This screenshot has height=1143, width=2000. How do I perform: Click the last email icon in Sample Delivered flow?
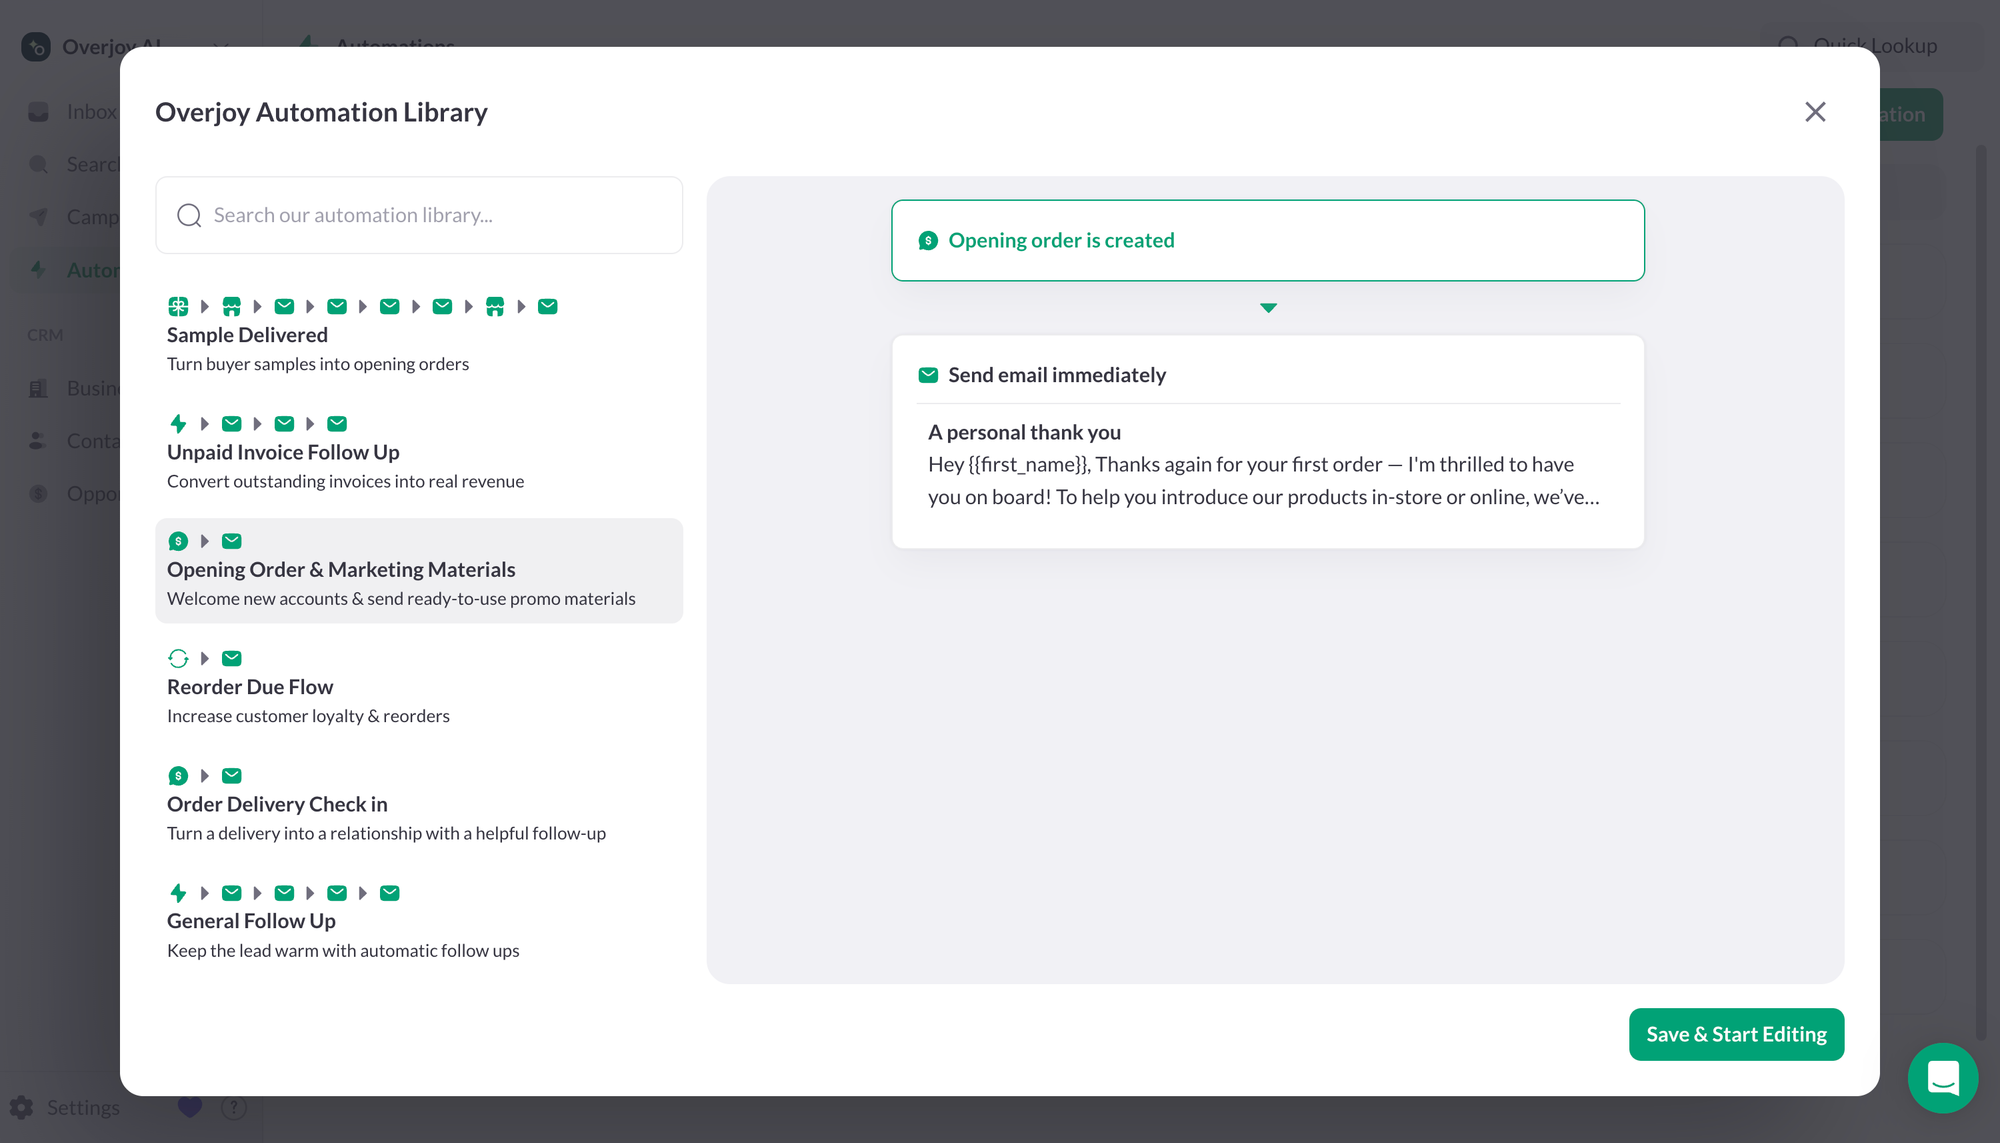click(547, 306)
